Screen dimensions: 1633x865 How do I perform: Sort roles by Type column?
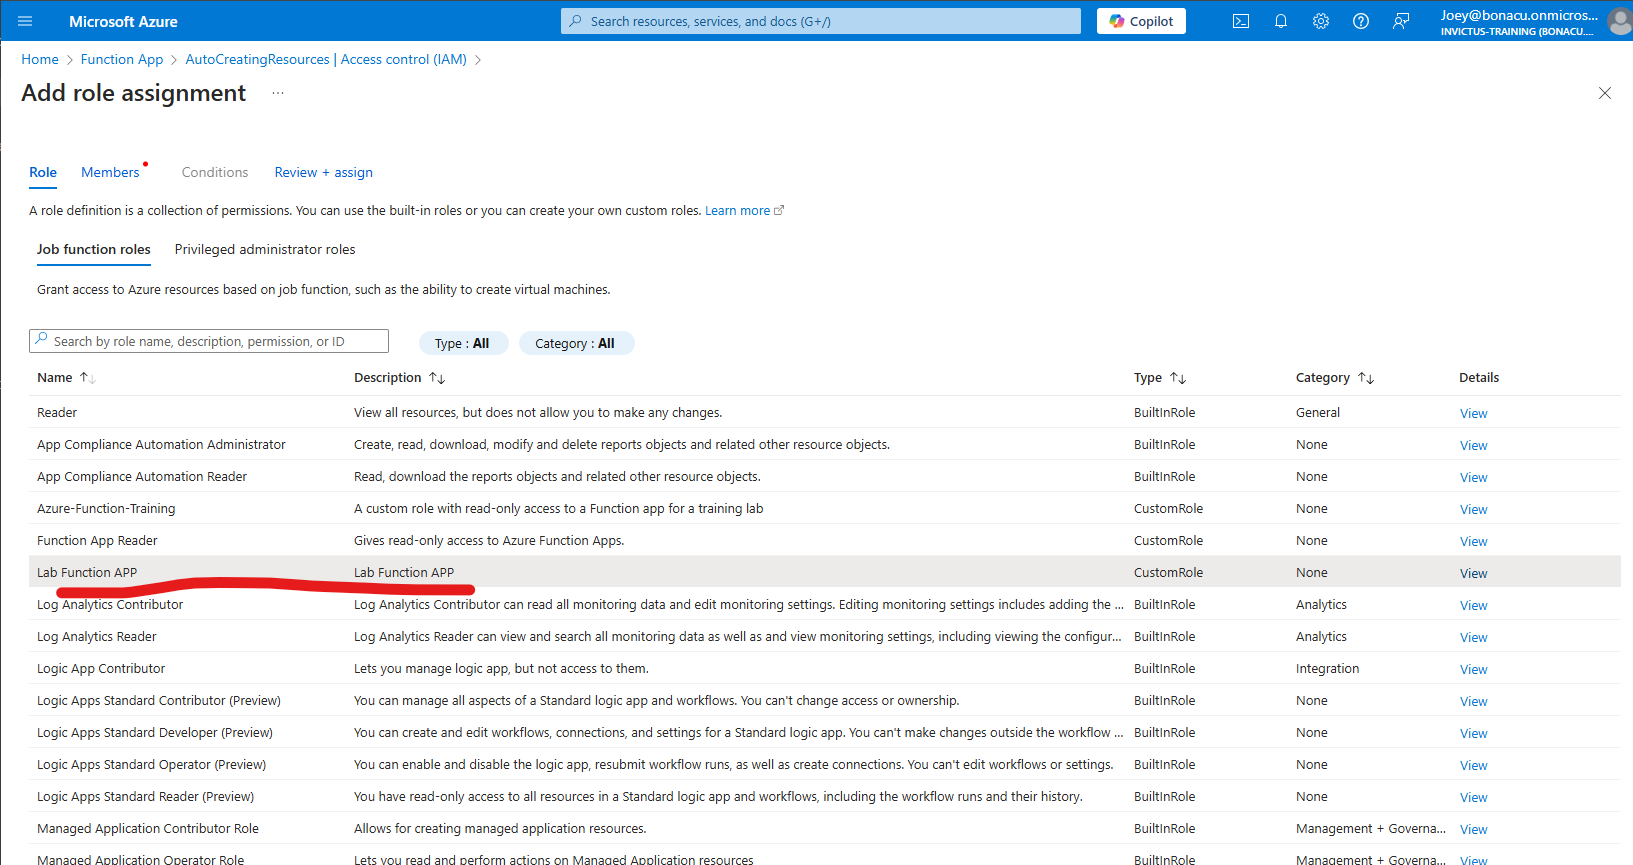click(x=1159, y=378)
